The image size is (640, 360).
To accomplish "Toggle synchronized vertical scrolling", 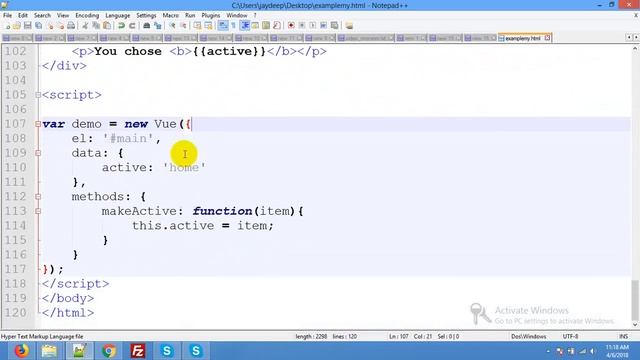I will coord(197,26).
